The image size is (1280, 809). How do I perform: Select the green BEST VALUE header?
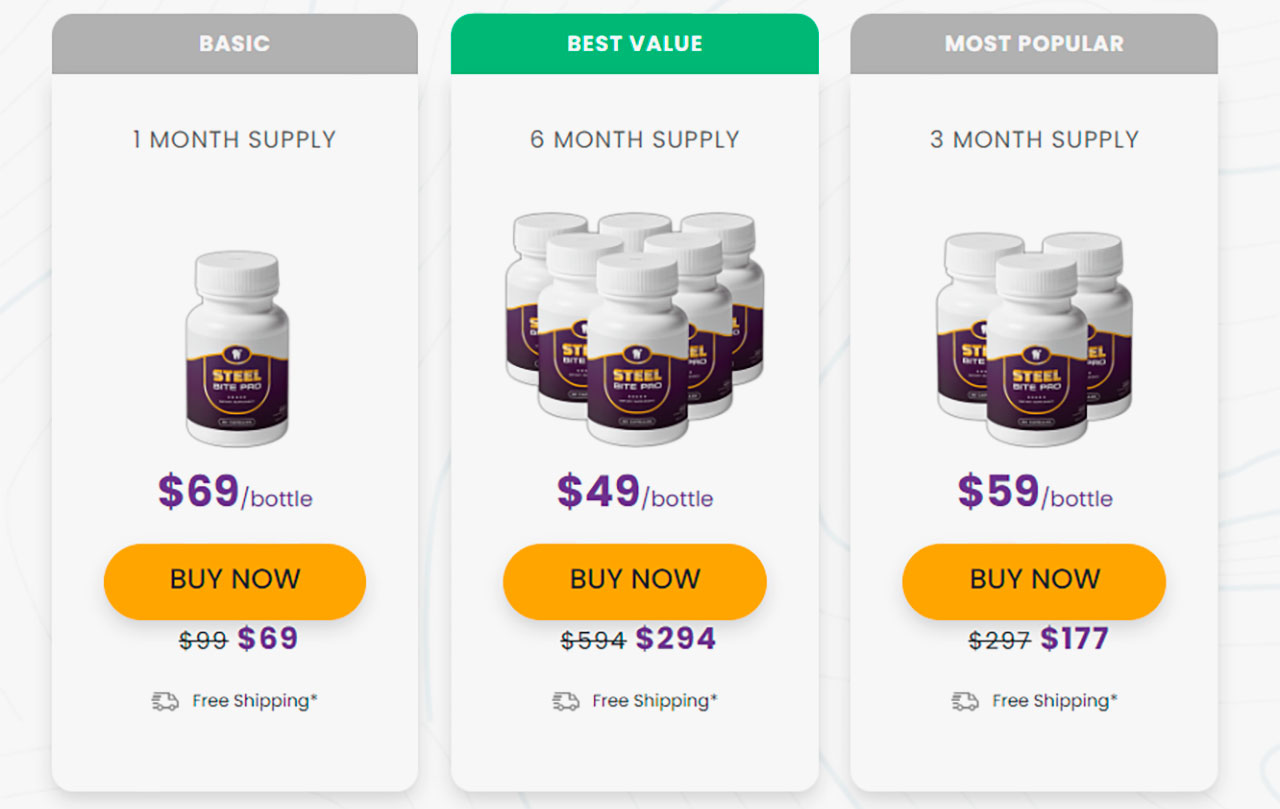point(635,44)
